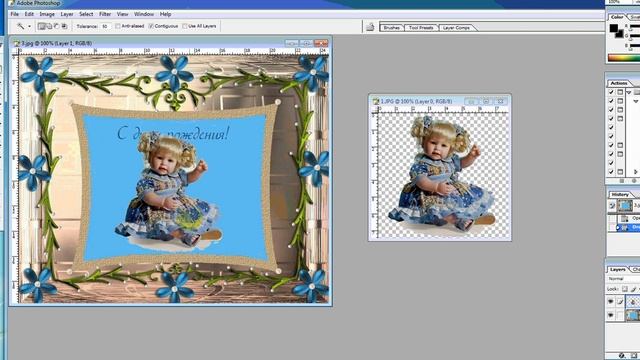This screenshot has height=360, width=640.
Task: Click the foreground color swatch in Color panel
Action: [614, 28]
